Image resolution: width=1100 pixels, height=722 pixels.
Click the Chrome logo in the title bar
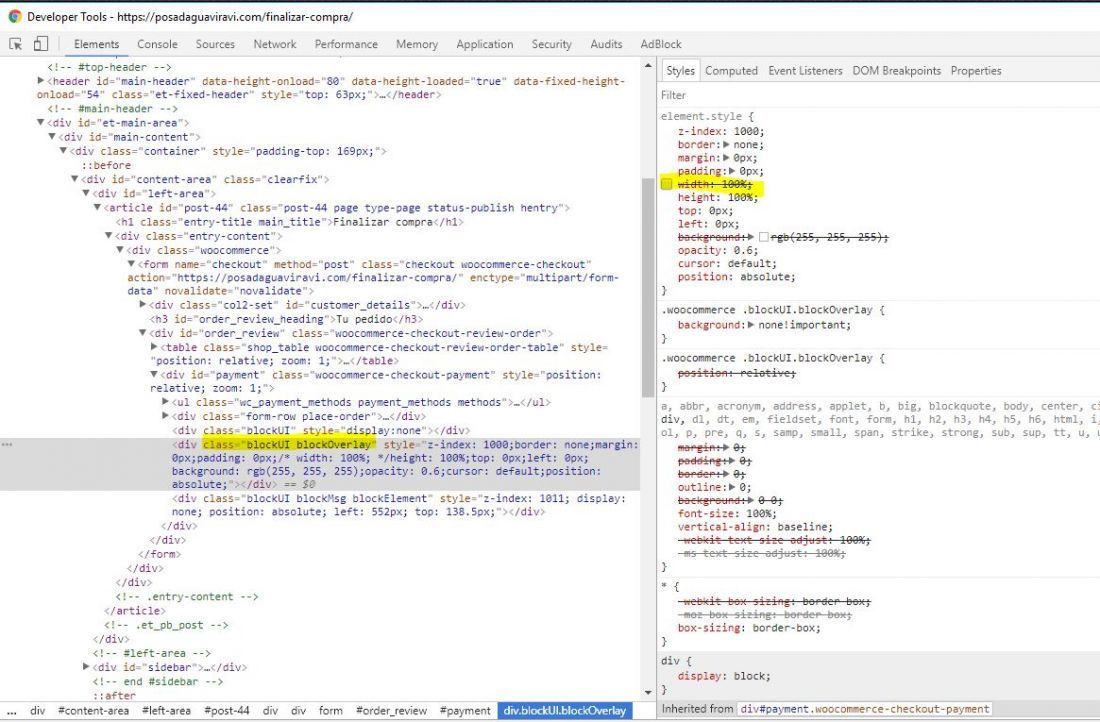click(15, 16)
